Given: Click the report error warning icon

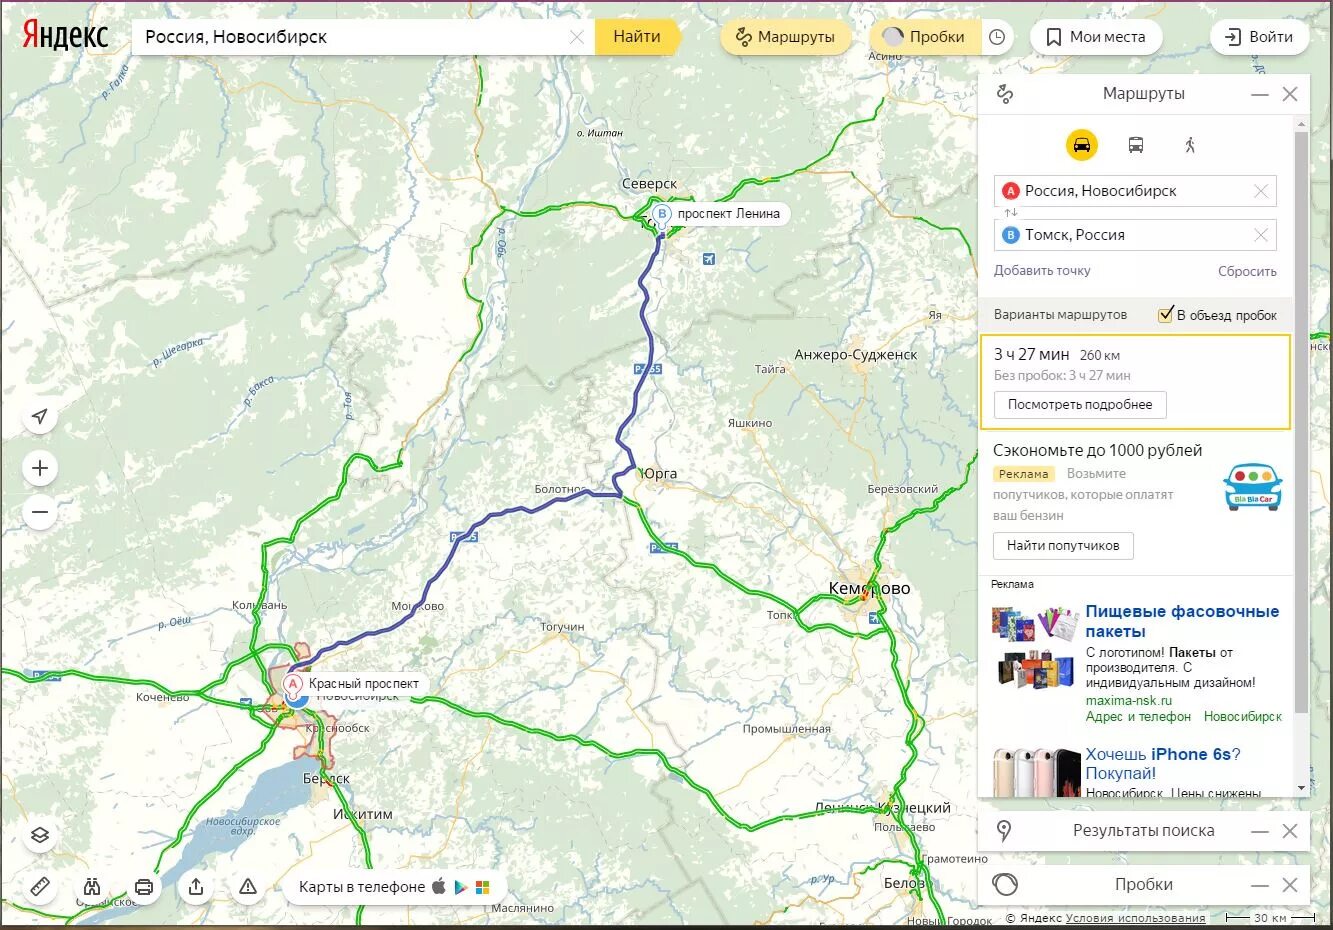Looking at the screenshot, I should (248, 887).
